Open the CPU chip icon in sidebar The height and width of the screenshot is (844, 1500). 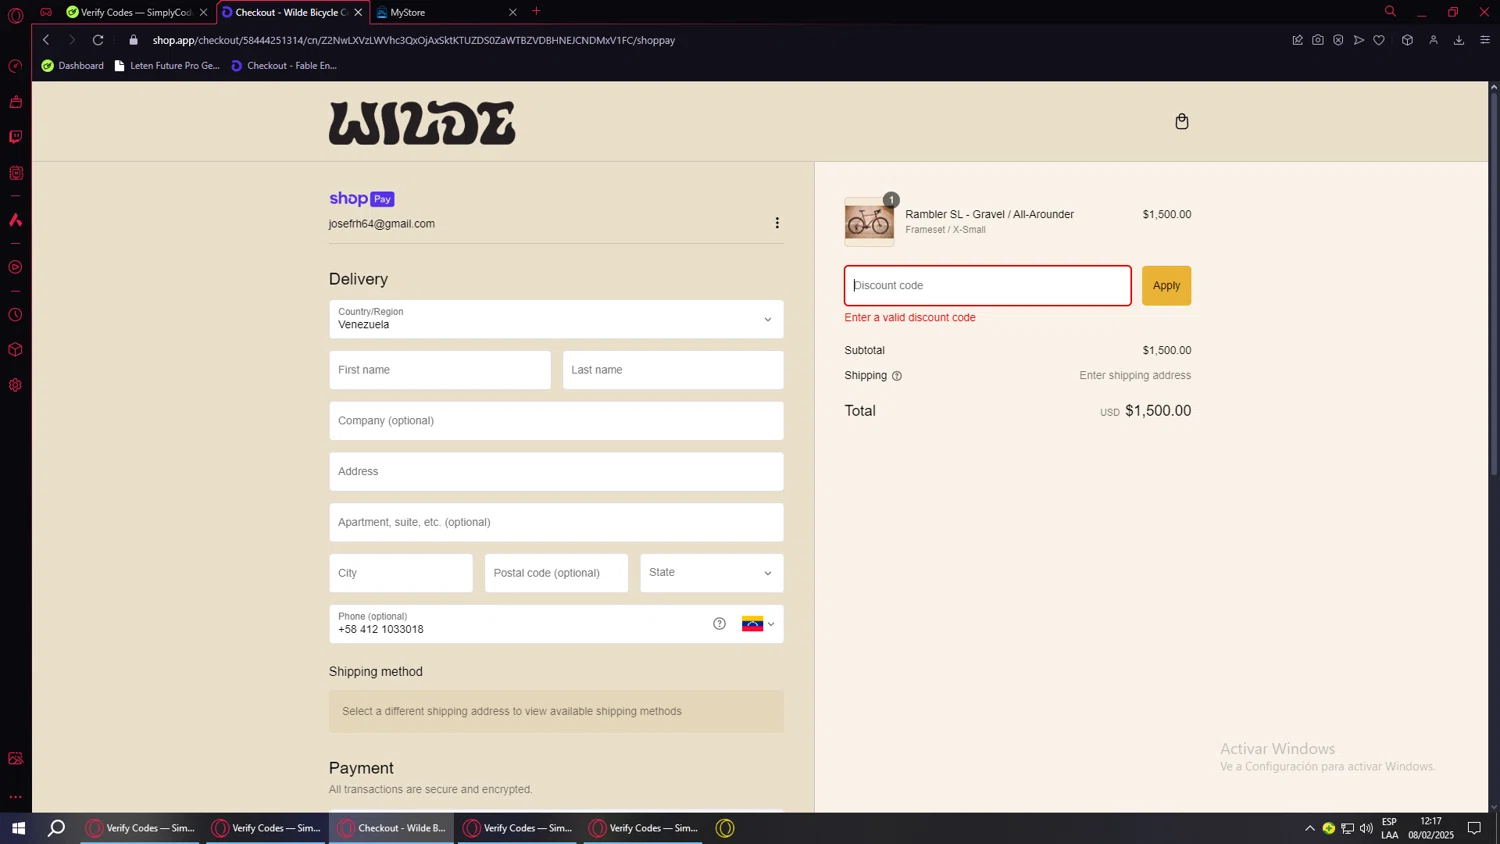click(x=15, y=173)
